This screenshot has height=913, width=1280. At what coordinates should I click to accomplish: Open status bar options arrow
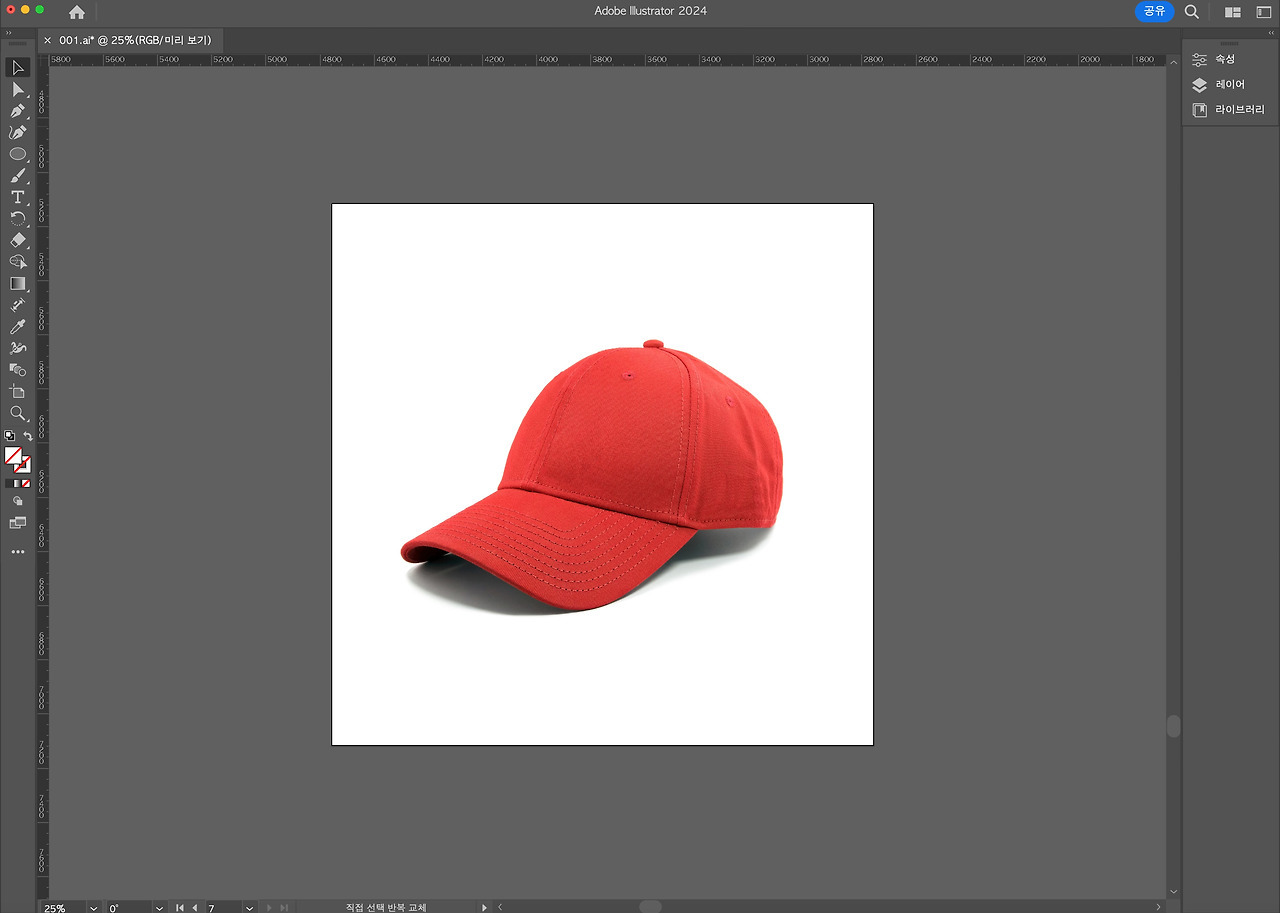(x=484, y=907)
